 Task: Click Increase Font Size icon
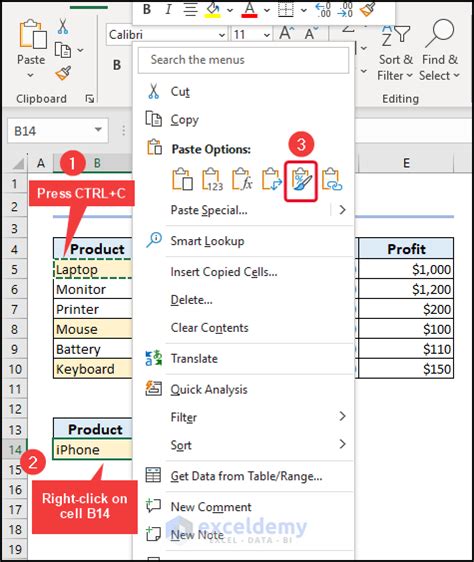[286, 33]
